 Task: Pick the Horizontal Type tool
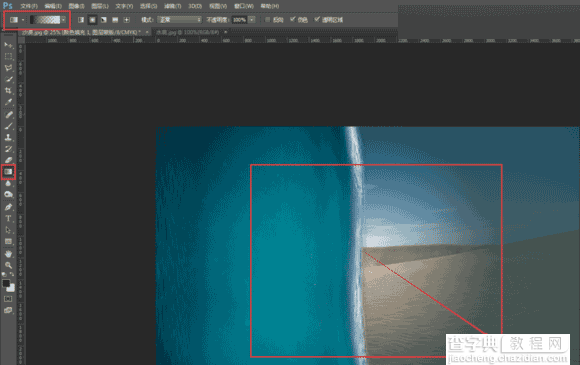tap(8, 219)
